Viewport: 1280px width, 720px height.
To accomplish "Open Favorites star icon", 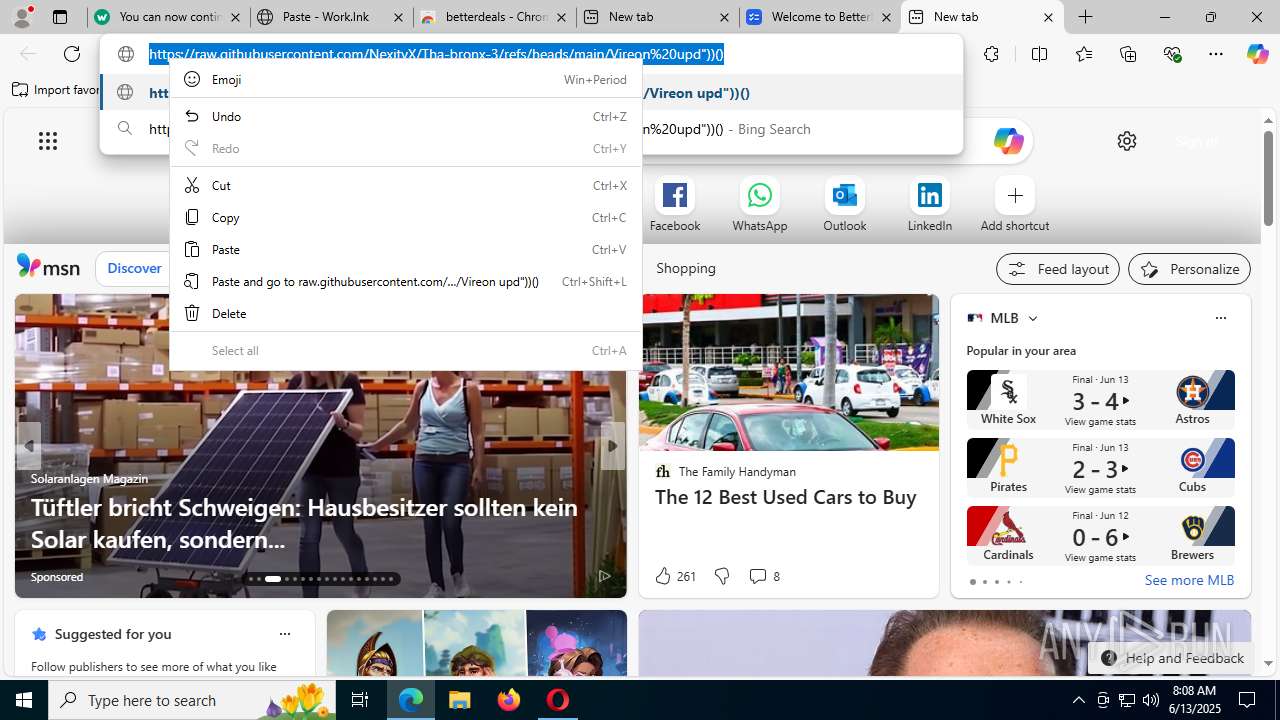I will (1084, 54).
